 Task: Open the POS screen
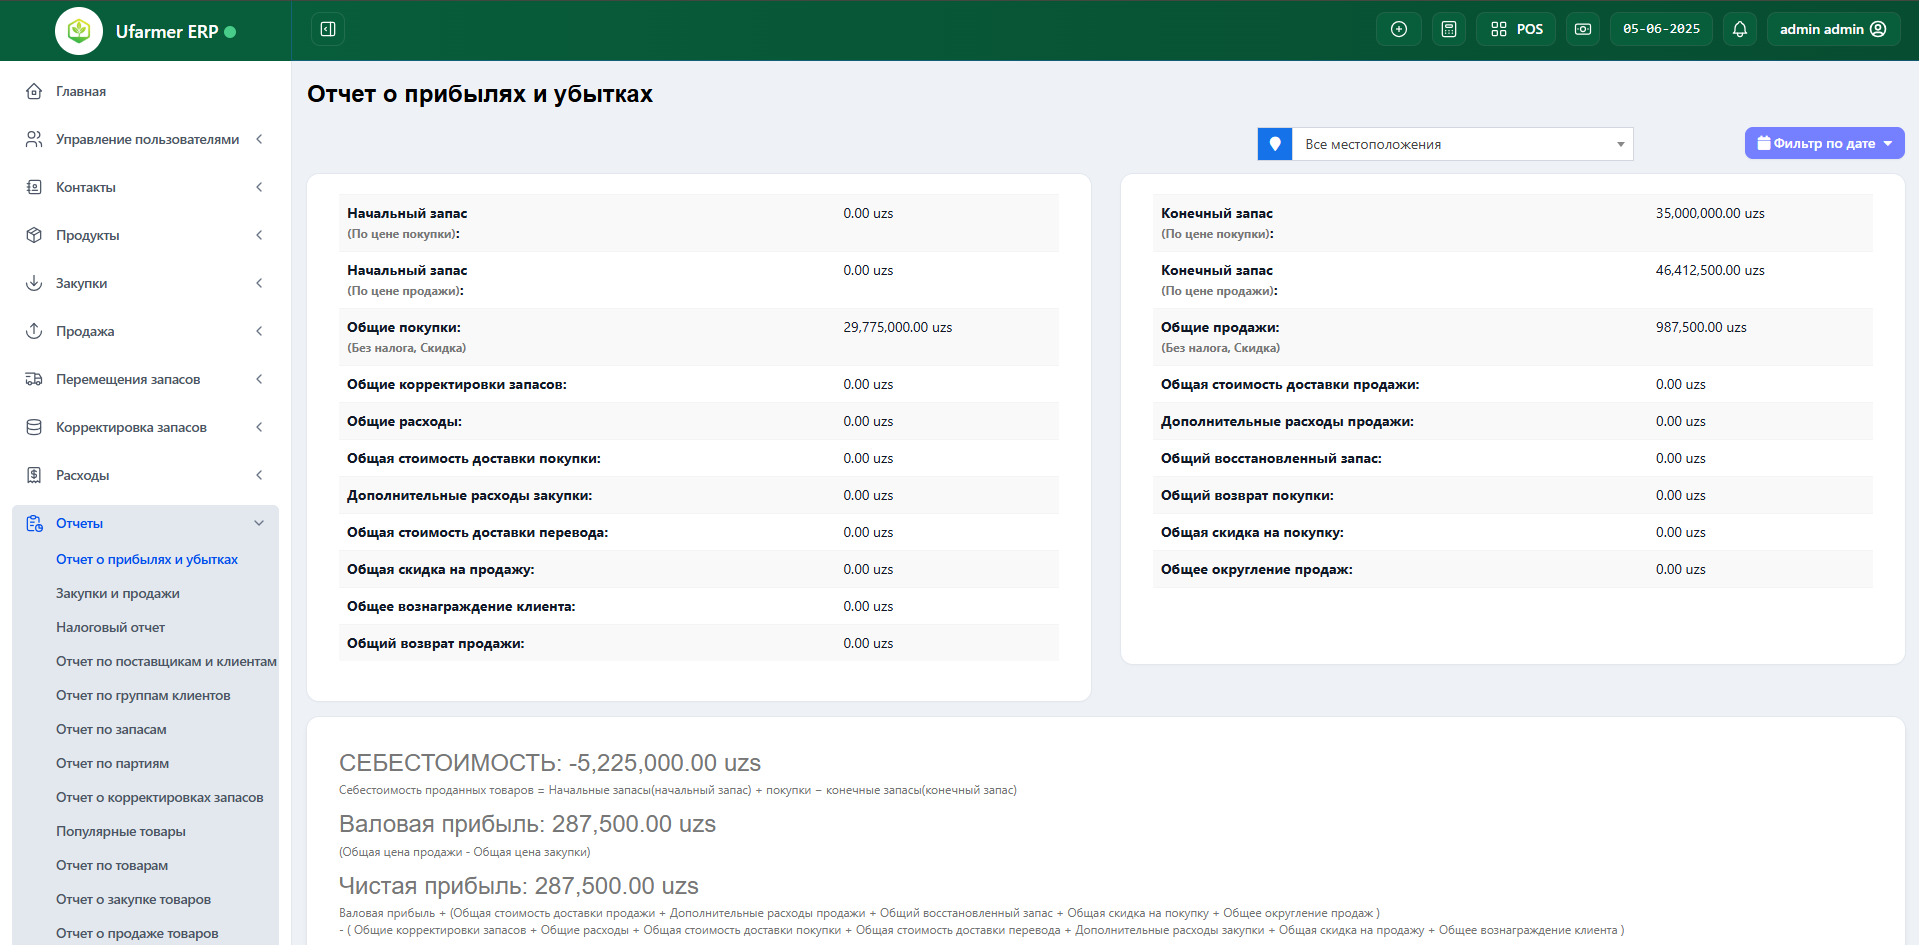click(1515, 29)
